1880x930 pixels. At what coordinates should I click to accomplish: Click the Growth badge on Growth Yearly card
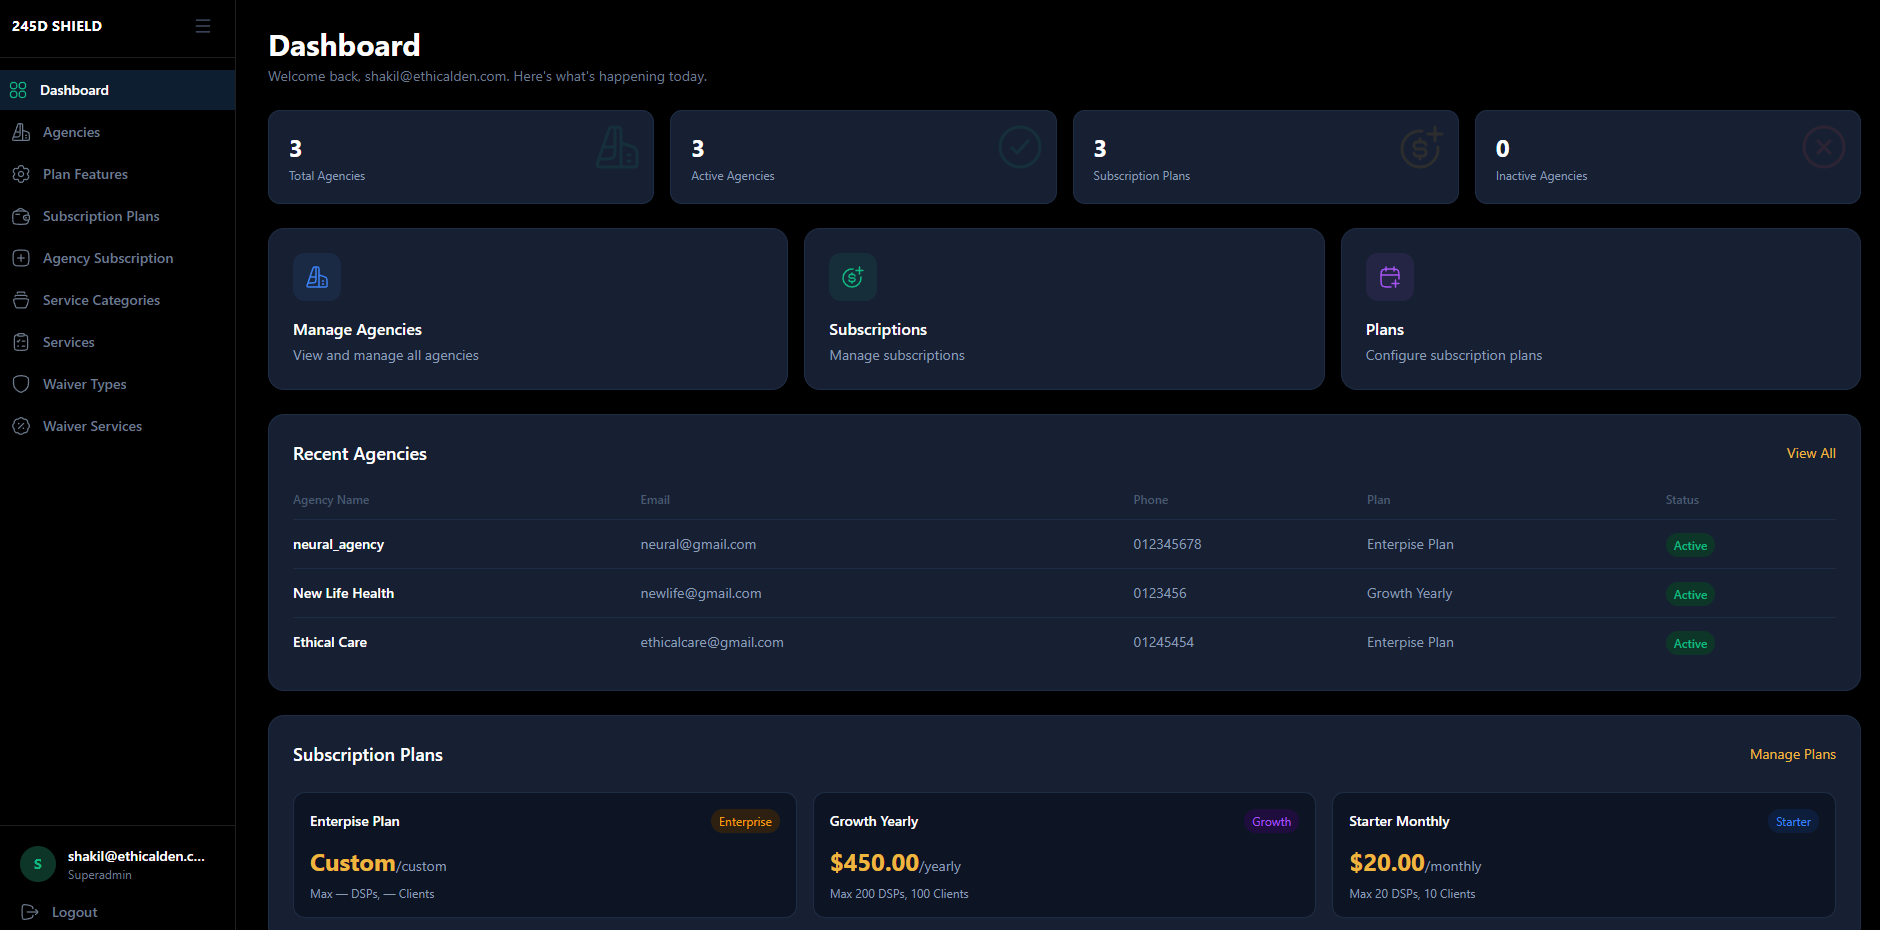point(1271,822)
